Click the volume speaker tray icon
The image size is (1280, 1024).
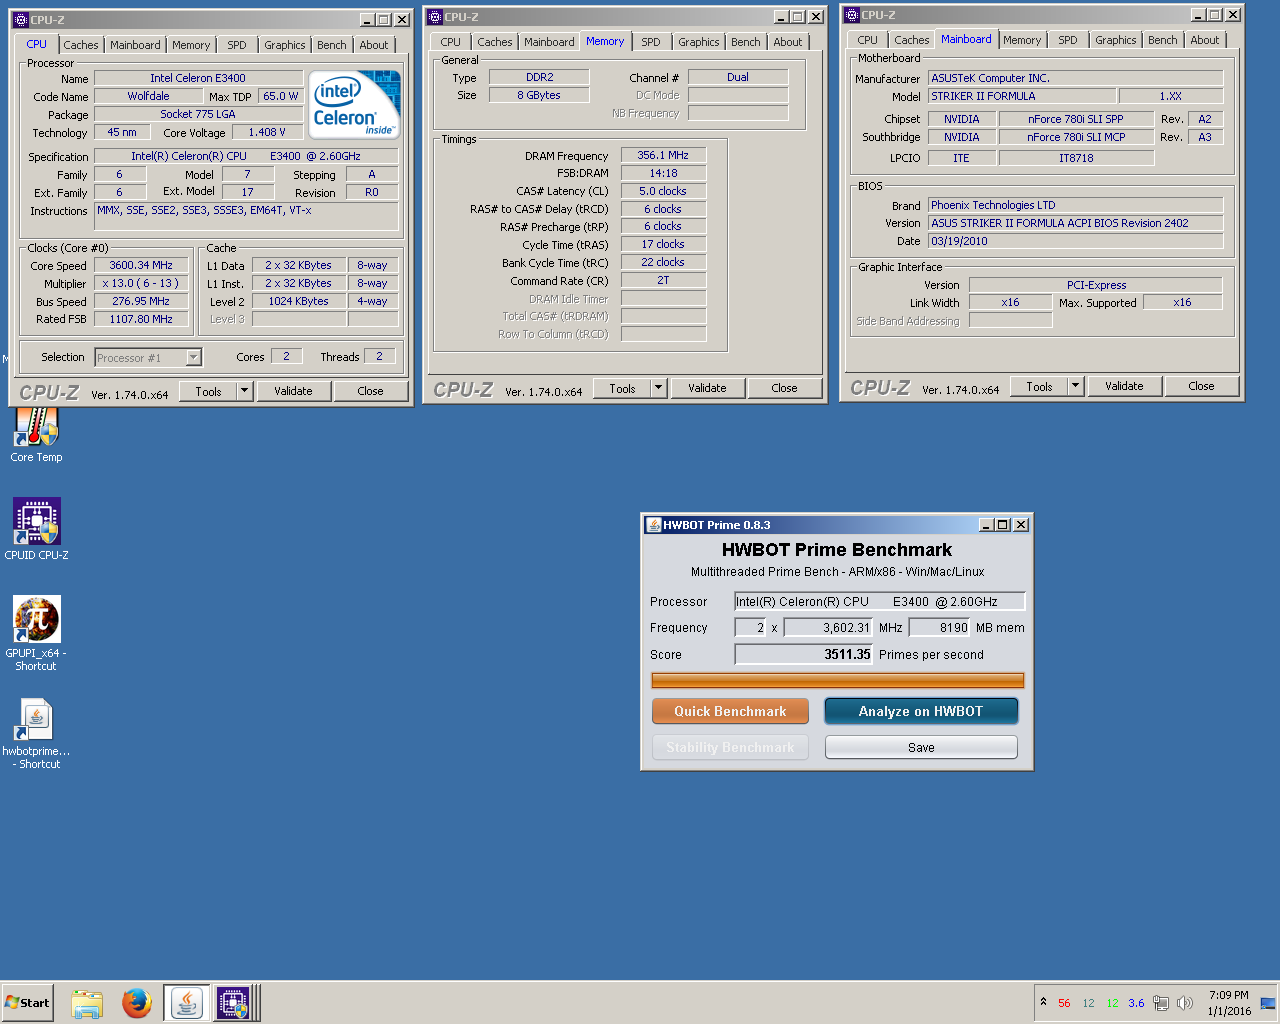pyautogui.click(x=1185, y=1003)
